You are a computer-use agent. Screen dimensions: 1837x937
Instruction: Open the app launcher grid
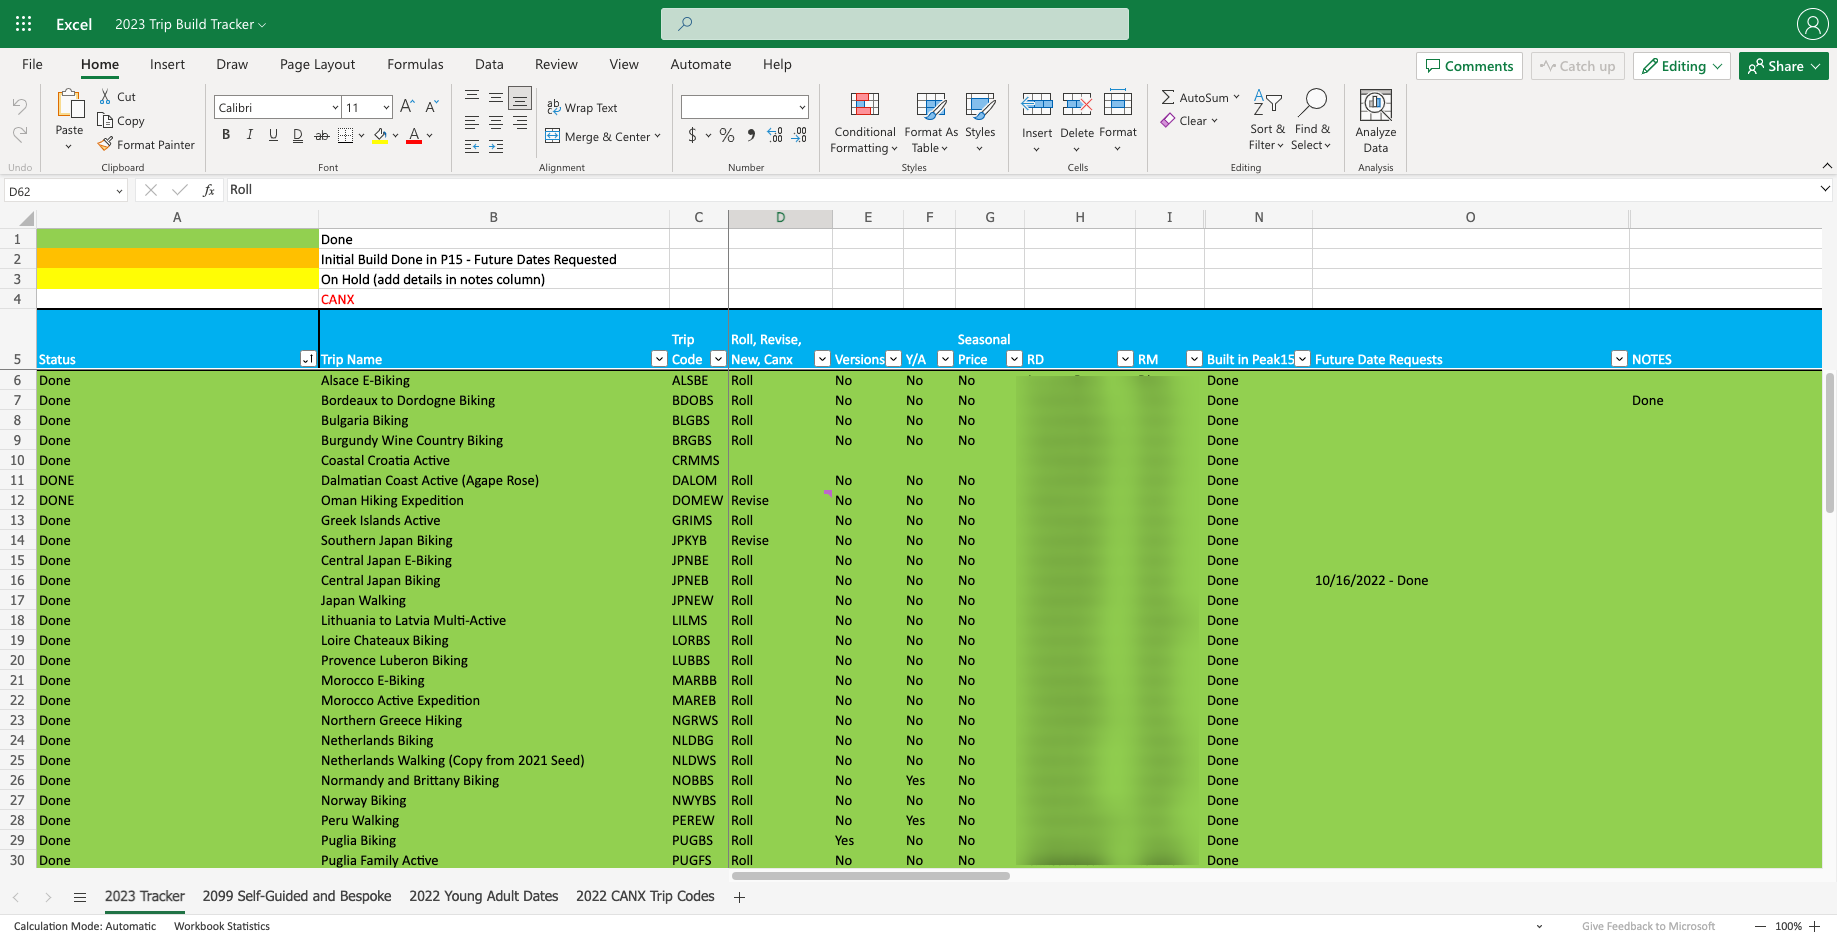click(x=24, y=24)
